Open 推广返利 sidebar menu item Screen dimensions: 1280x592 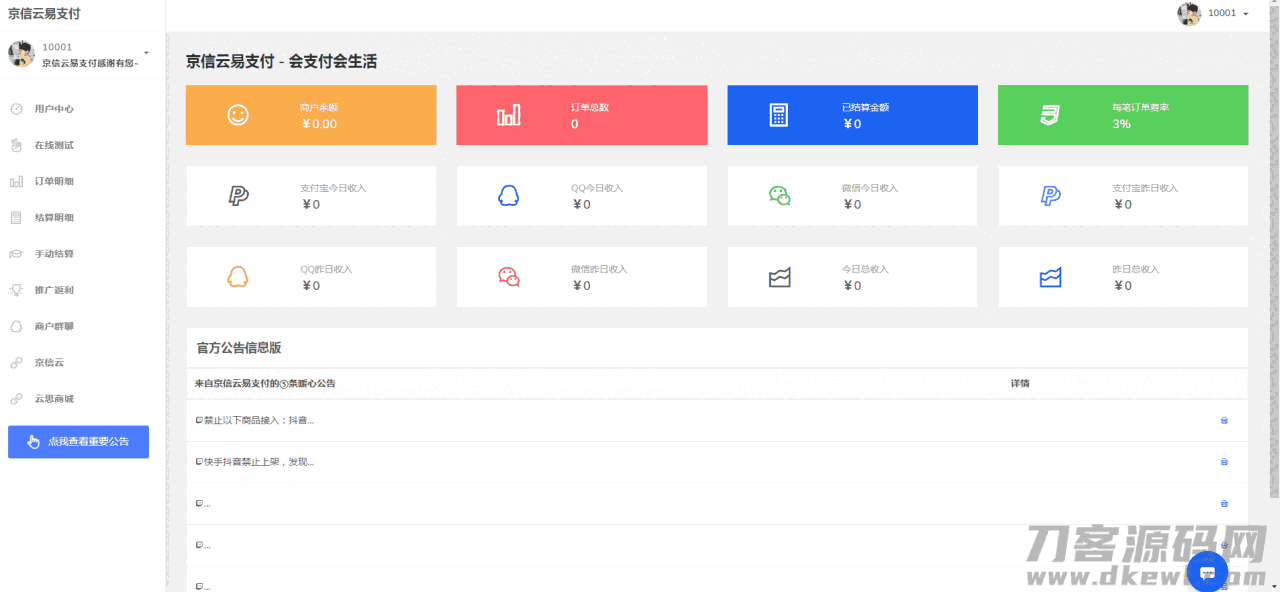(54, 290)
